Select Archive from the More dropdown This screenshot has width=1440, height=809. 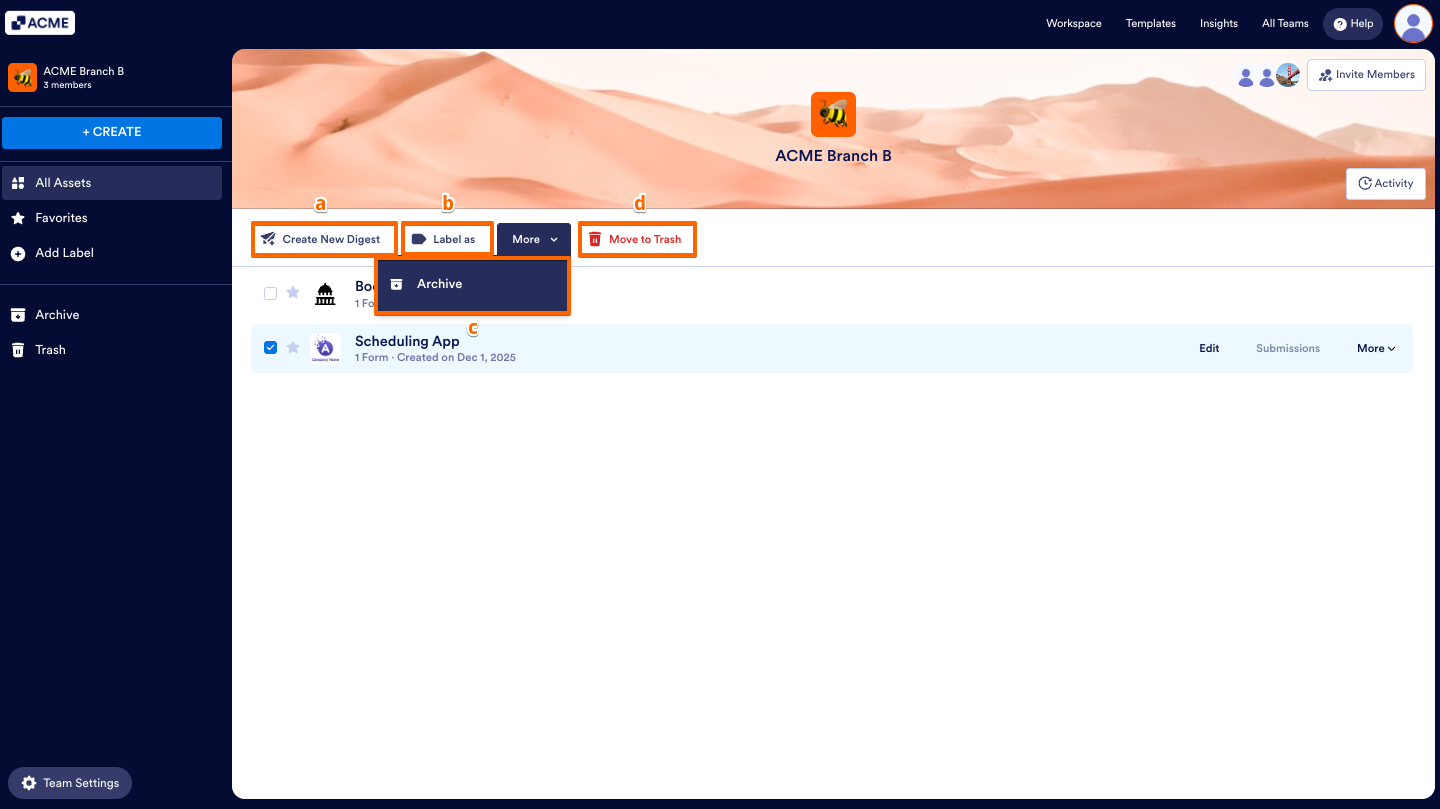(472, 285)
